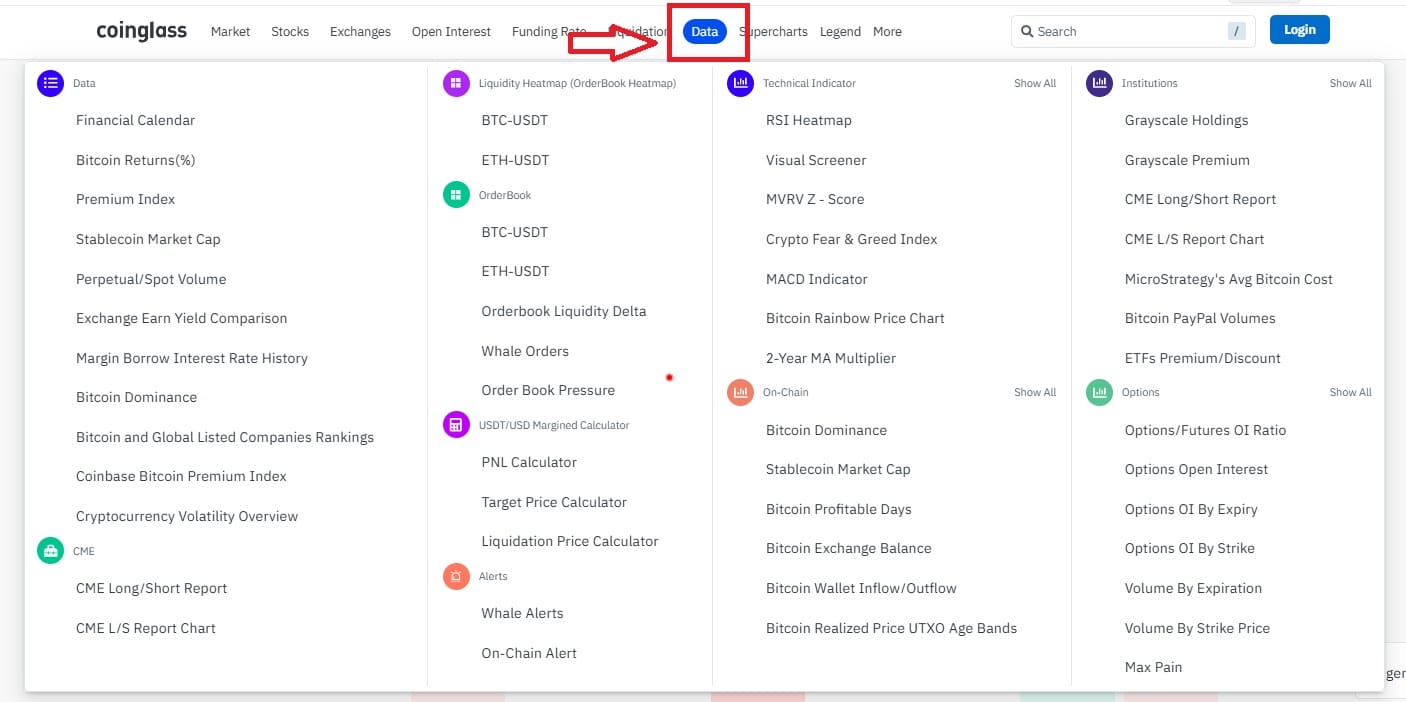
Task: Open ETFs Premium/Discount
Action: [1203, 358]
